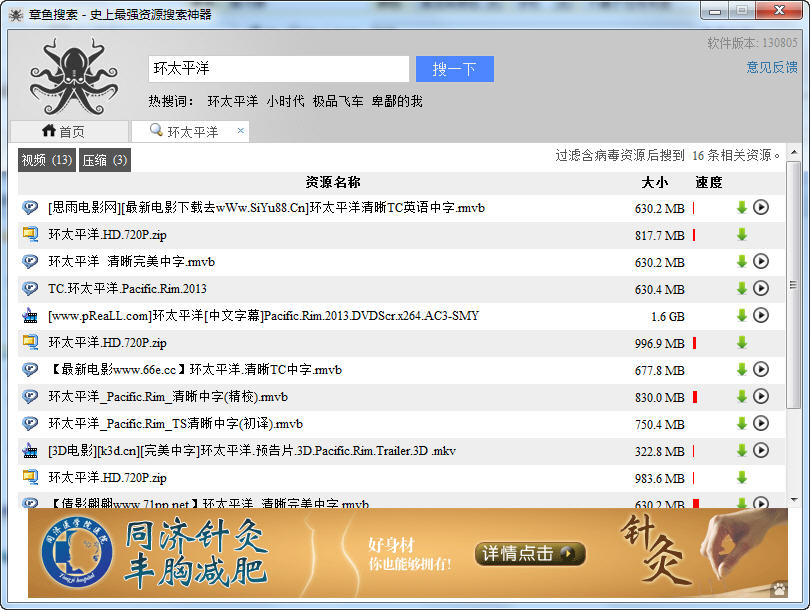810x610 pixels.
Task: Filter results by 视频 (13)
Action: coord(47,160)
